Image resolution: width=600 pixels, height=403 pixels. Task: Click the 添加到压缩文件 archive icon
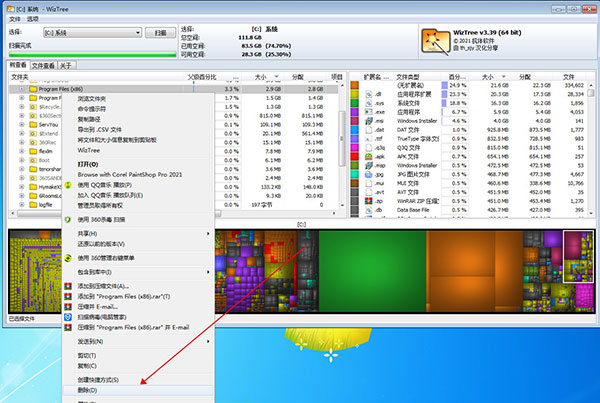click(69, 285)
